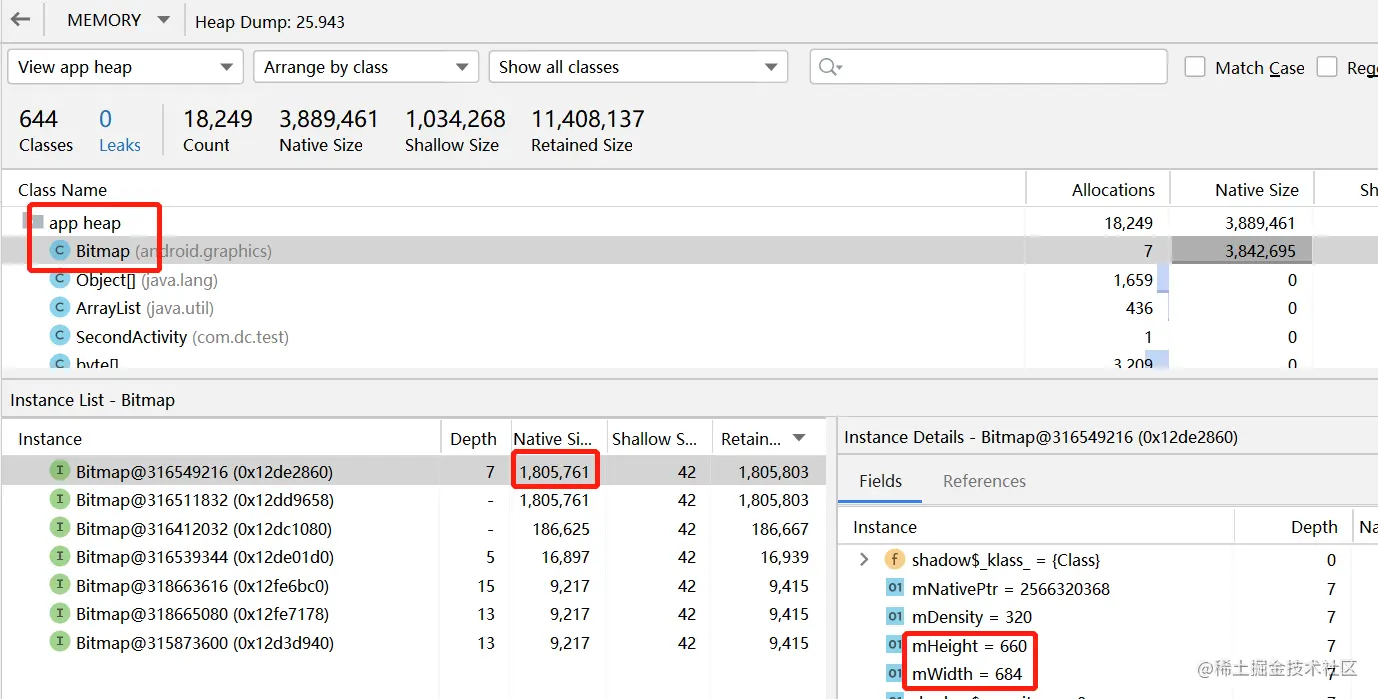
Task: Select the ArrayList (java.util) class row
Action: click(689, 308)
